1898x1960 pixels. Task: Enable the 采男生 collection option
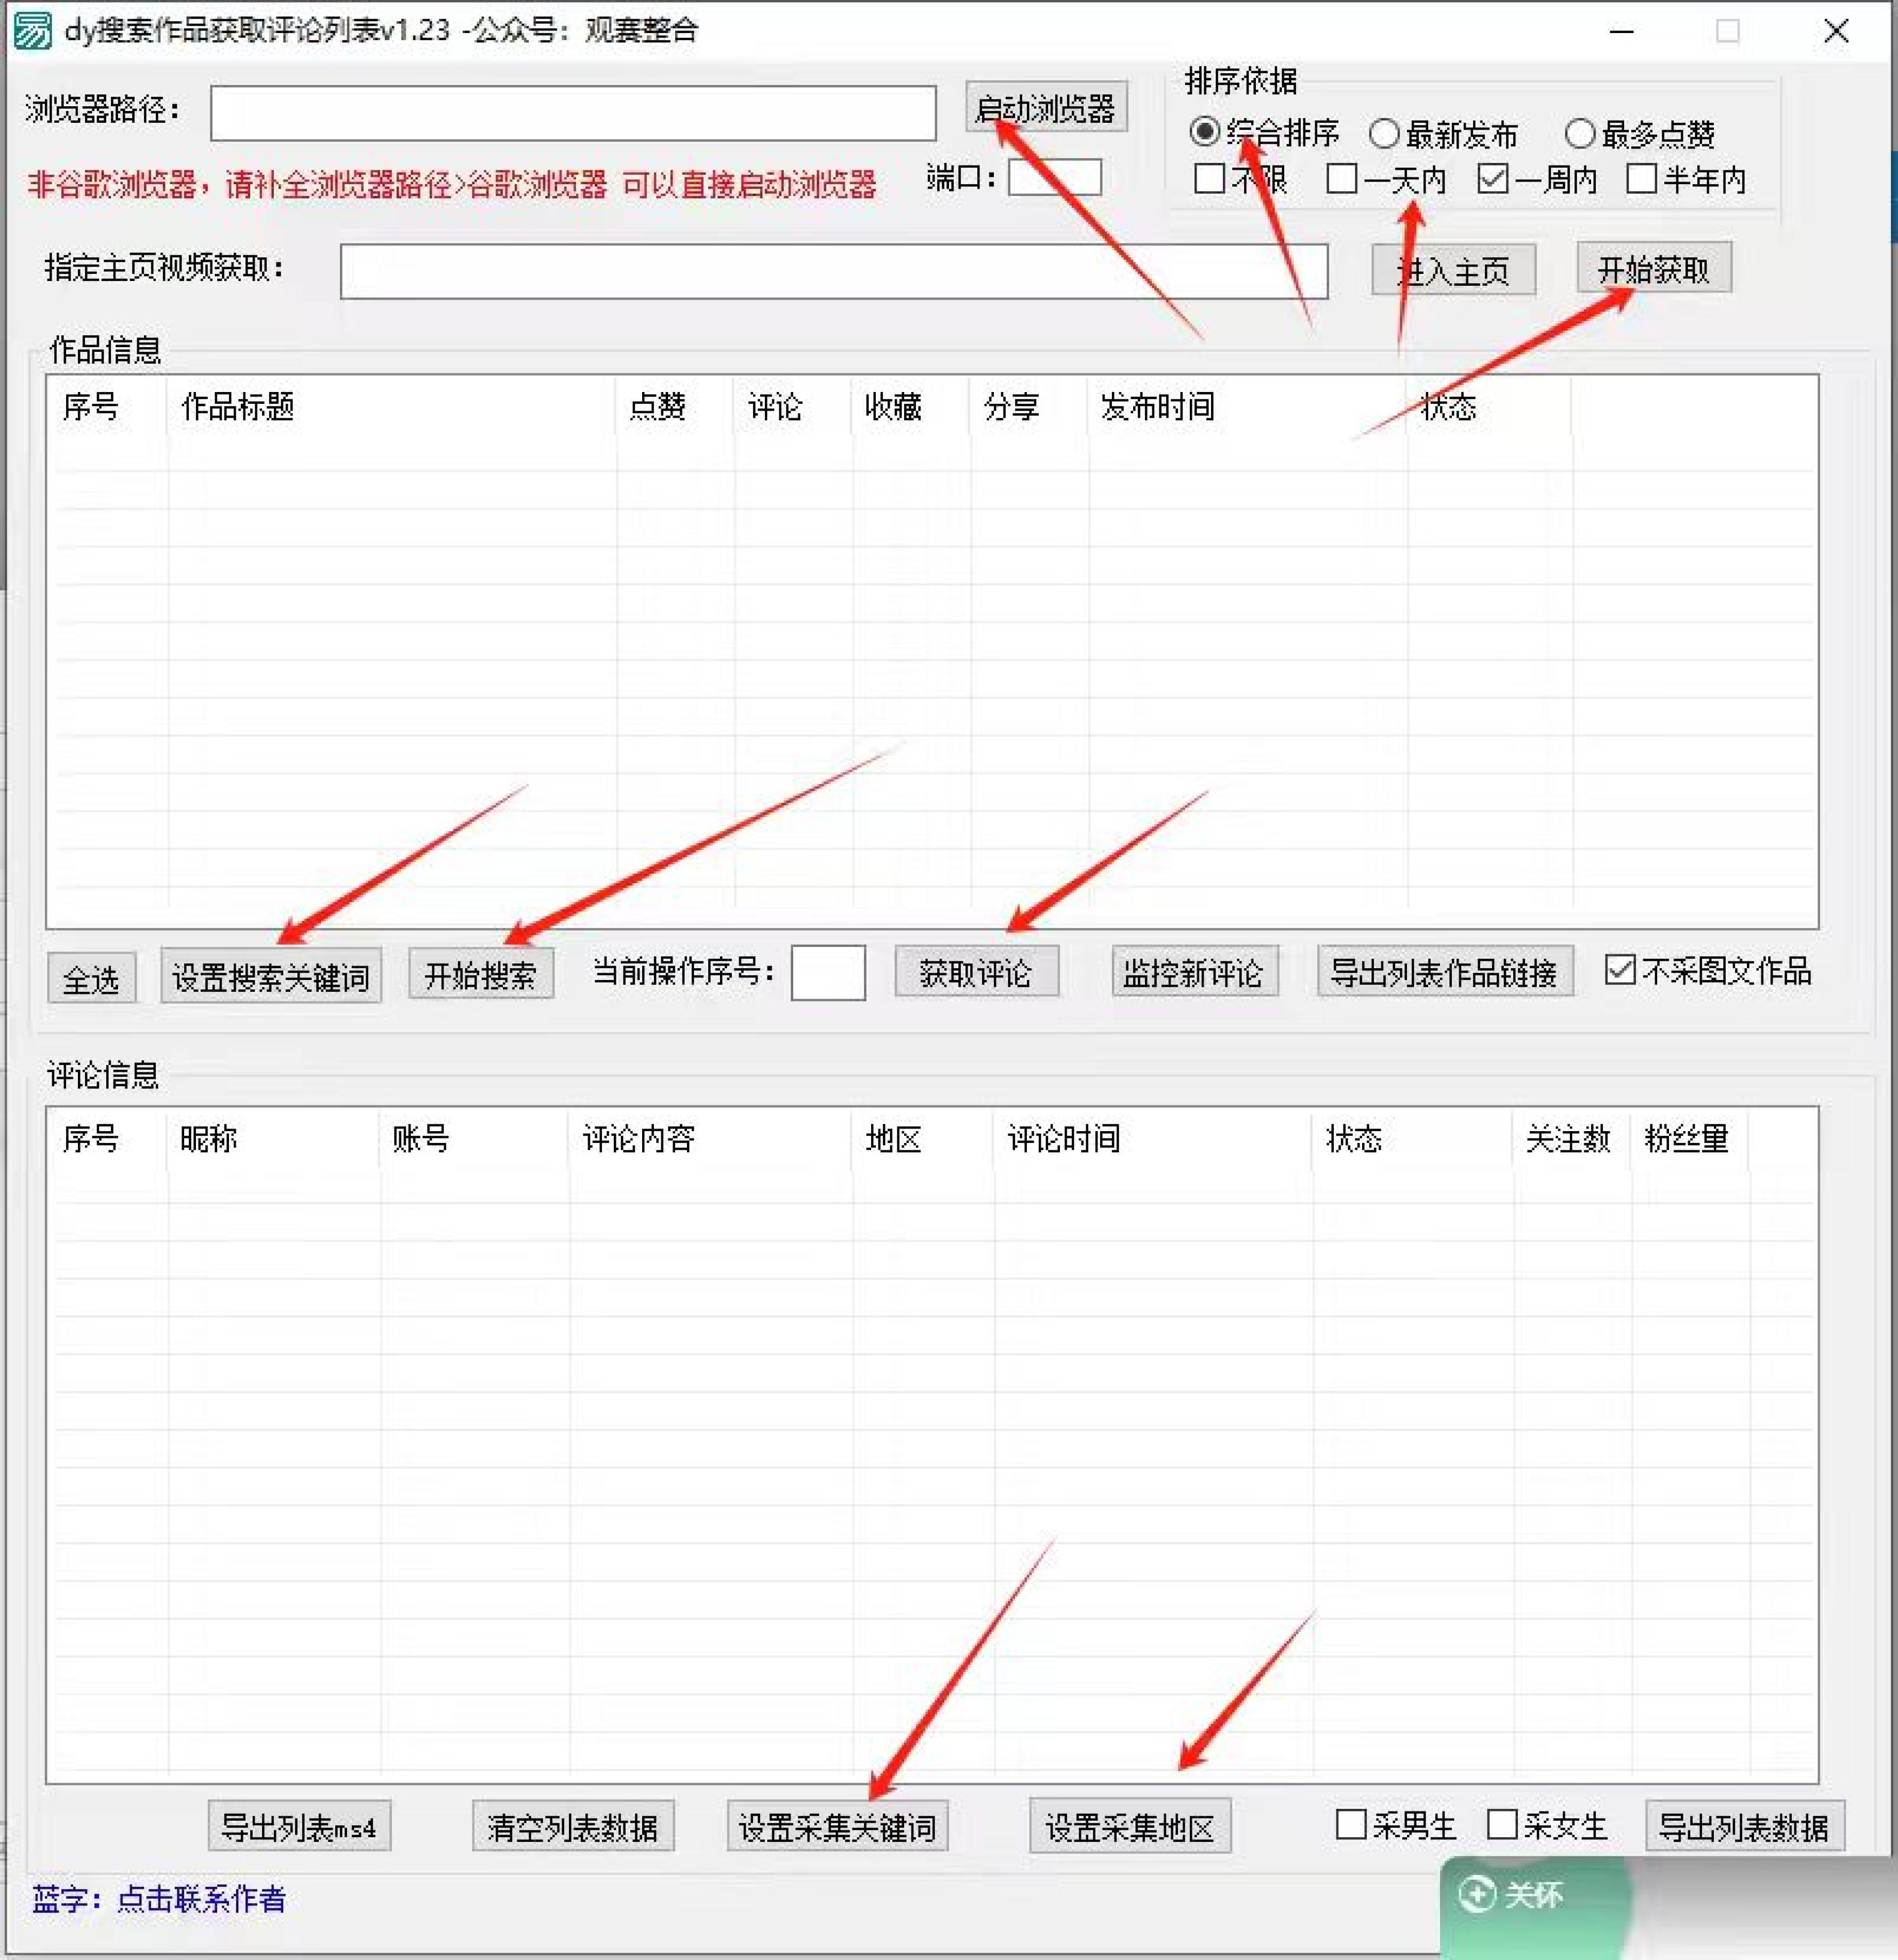(x=1352, y=1825)
